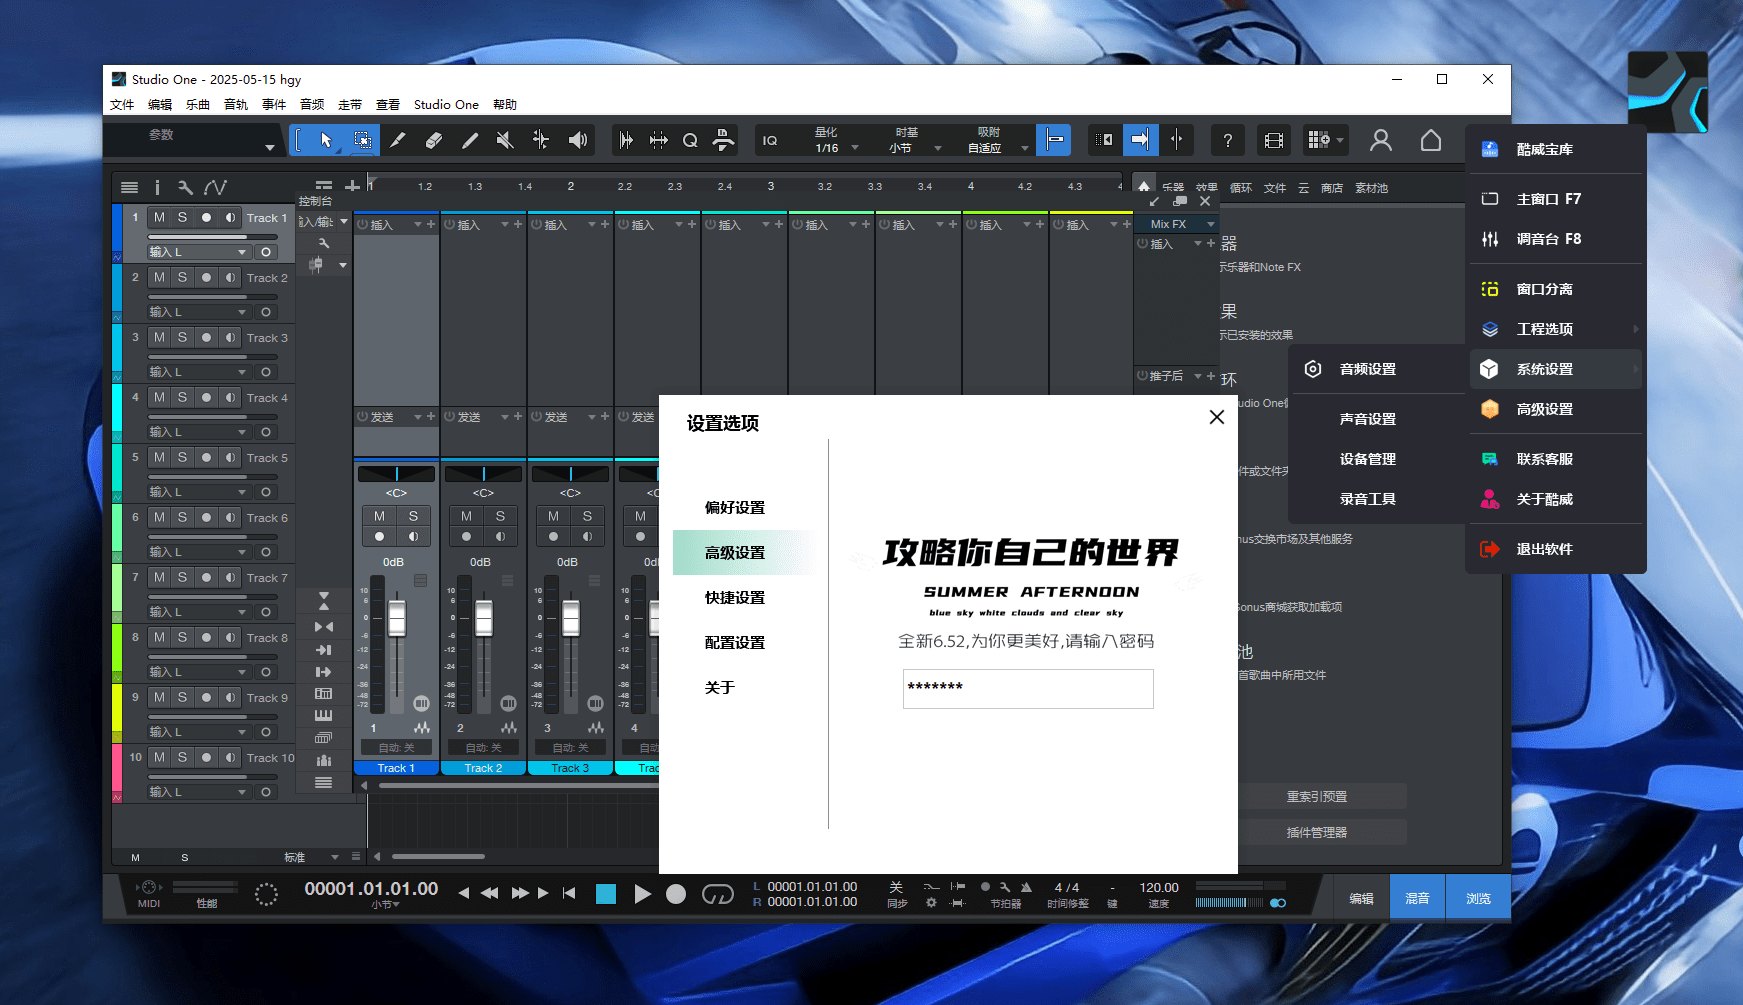Mute mixer channel 1
This screenshot has width=1743, height=1005.
click(379, 516)
